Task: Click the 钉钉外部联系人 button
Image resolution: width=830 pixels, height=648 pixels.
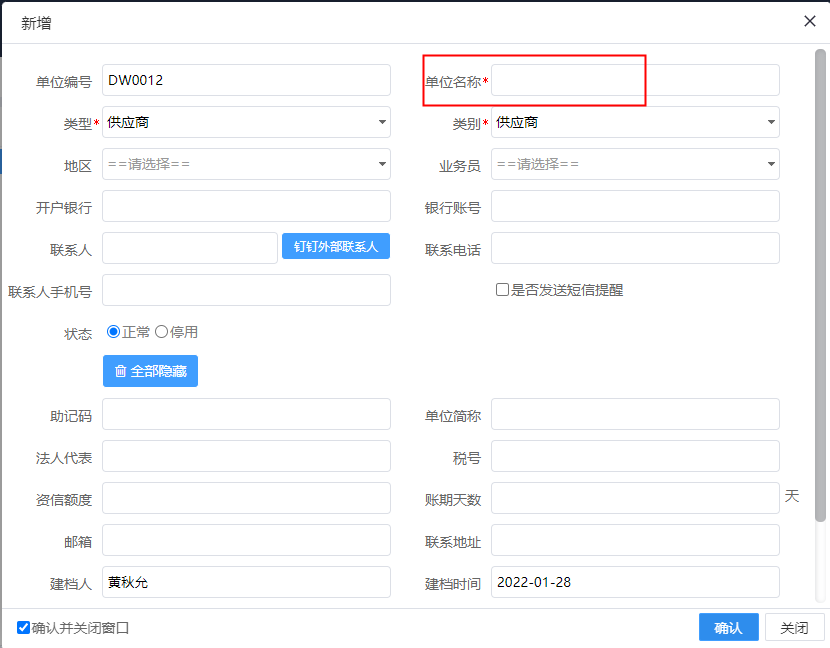Action: click(x=335, y=246)
